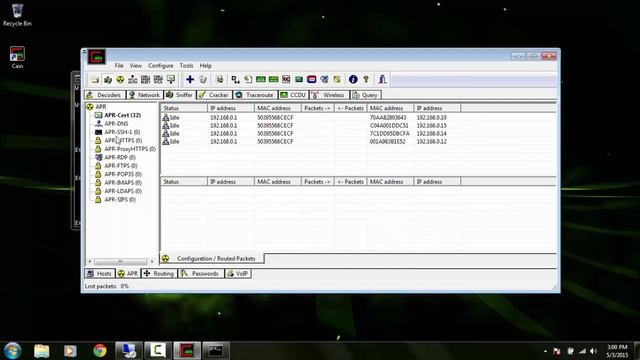The image size is (640, 360).
Task: Click the command prompt taskbar icon
Action: point(216,351)
